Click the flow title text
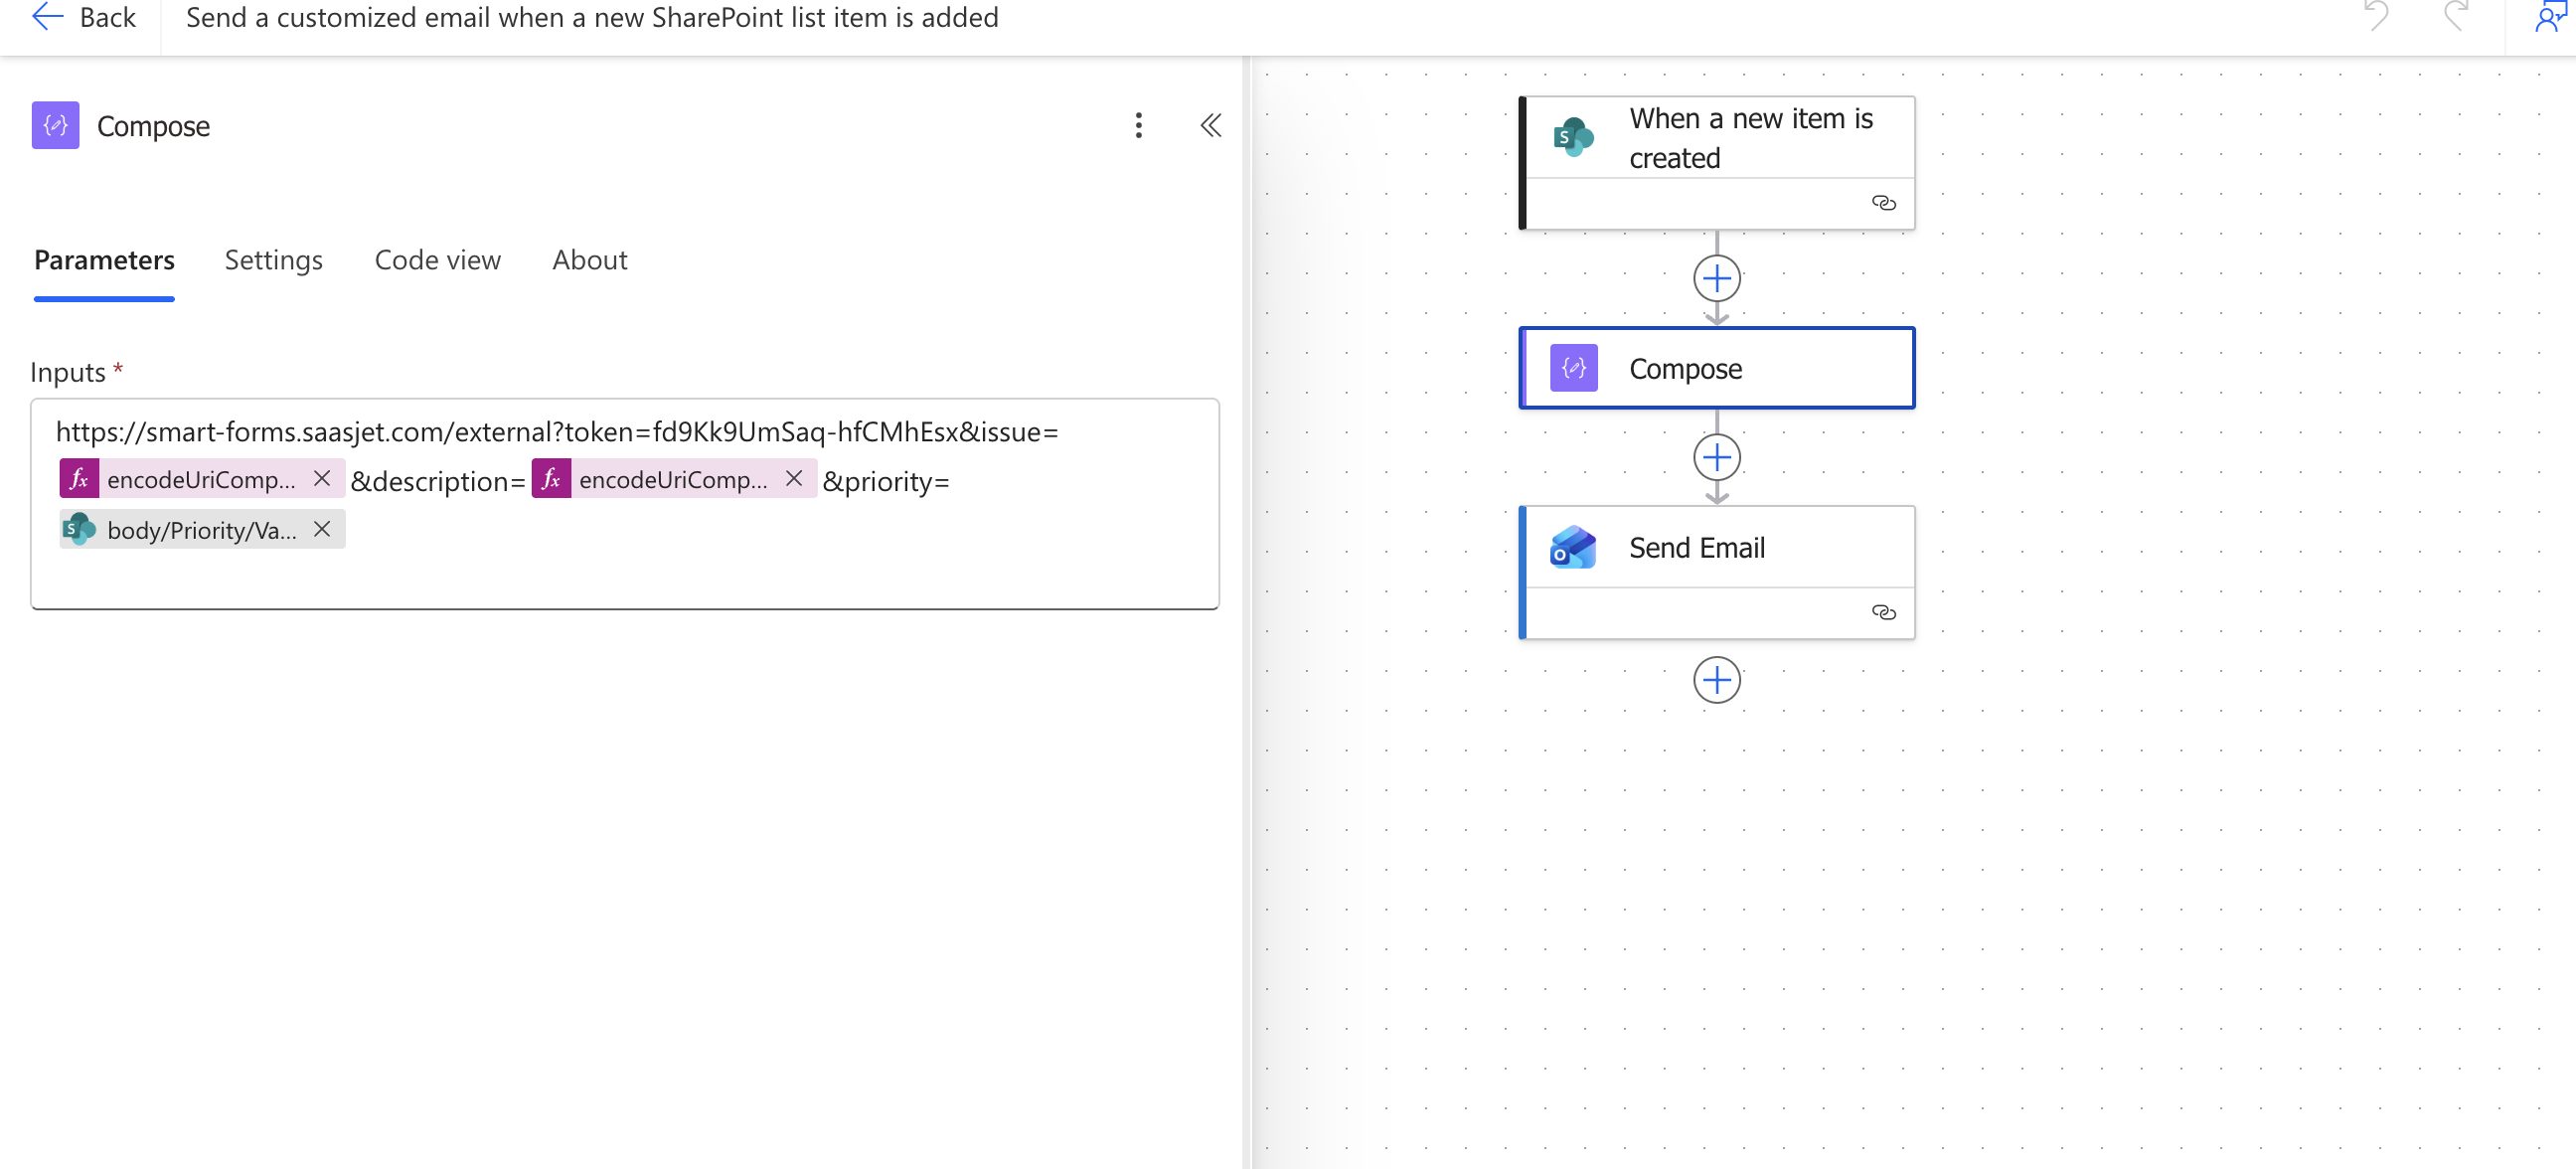The image size is (2576, 1169). pyautogui.click(x=592, y=18)
